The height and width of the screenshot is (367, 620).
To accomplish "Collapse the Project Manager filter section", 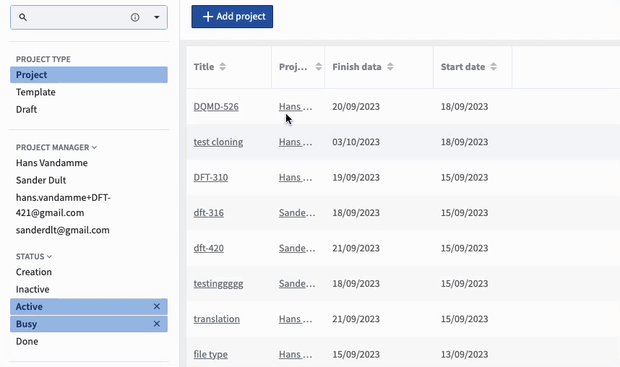I will tap(95, 148).
